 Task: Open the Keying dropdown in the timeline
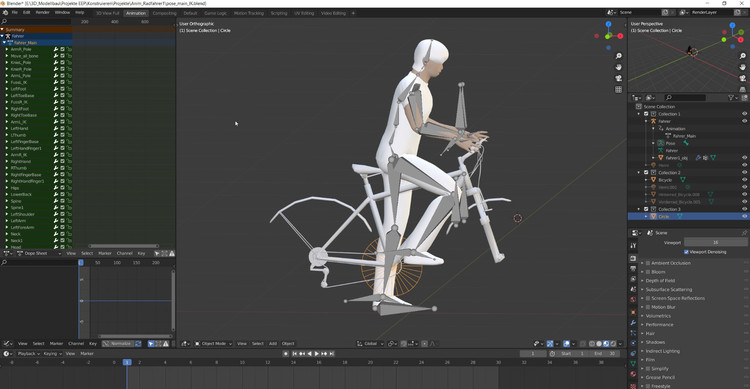[x=52, y=354]
